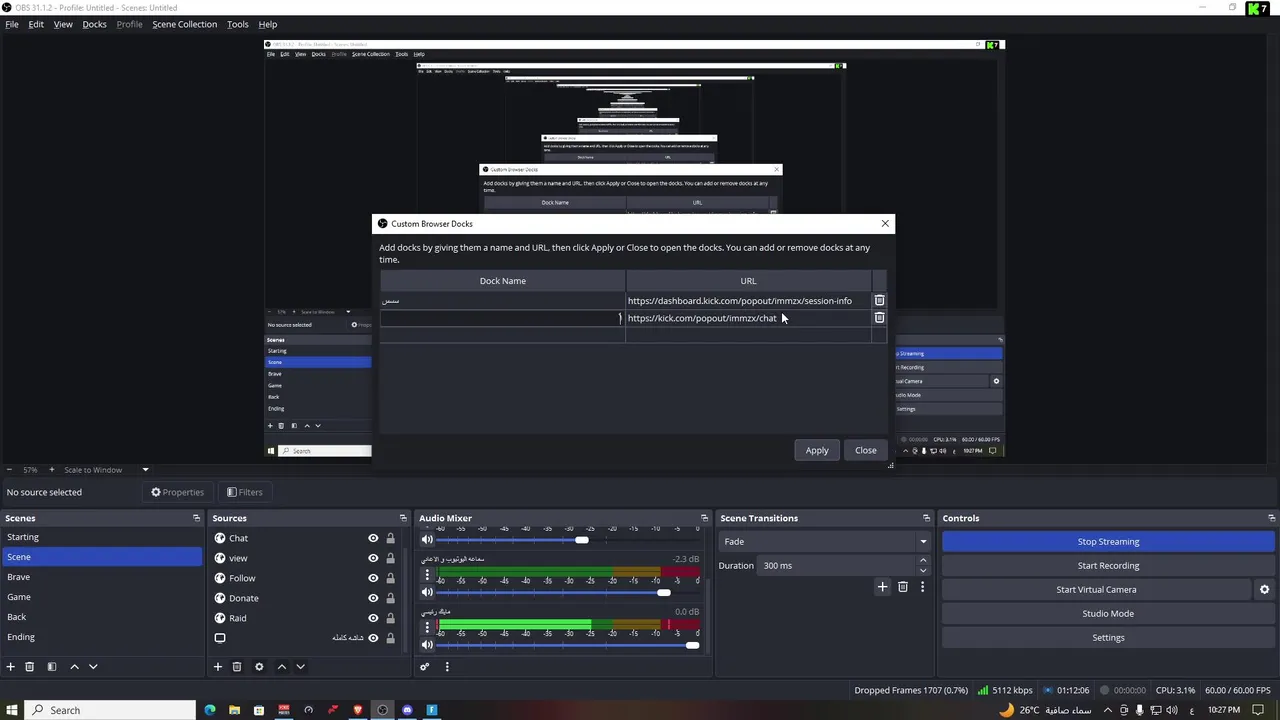Toggle the lock on the Donate source

(x=391, y=598)
